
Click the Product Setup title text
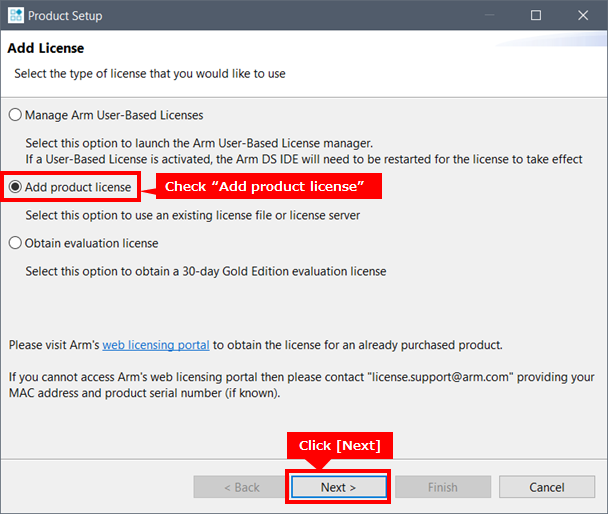[x=65, y=16]
